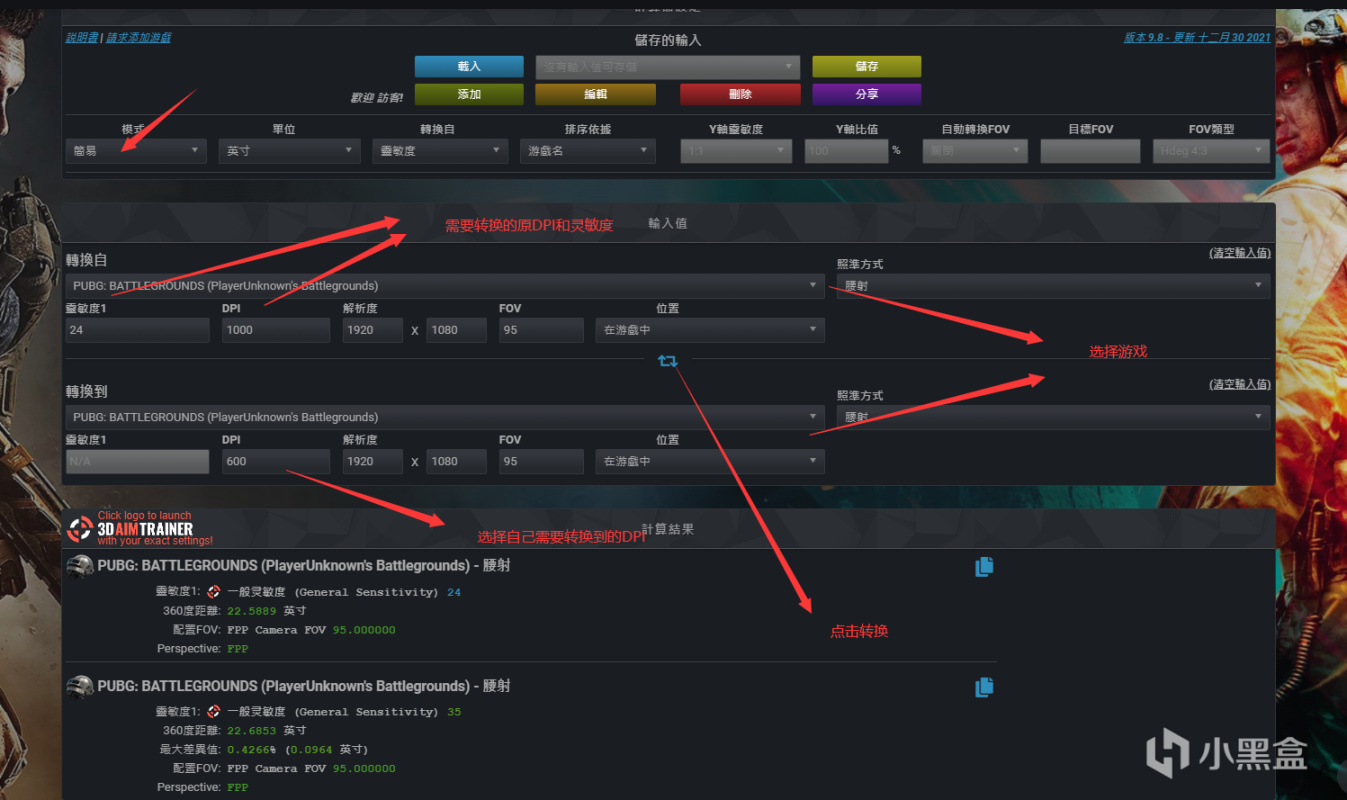
Task: Click the 360度距離 value 22.6853
Action: (253, 731)
